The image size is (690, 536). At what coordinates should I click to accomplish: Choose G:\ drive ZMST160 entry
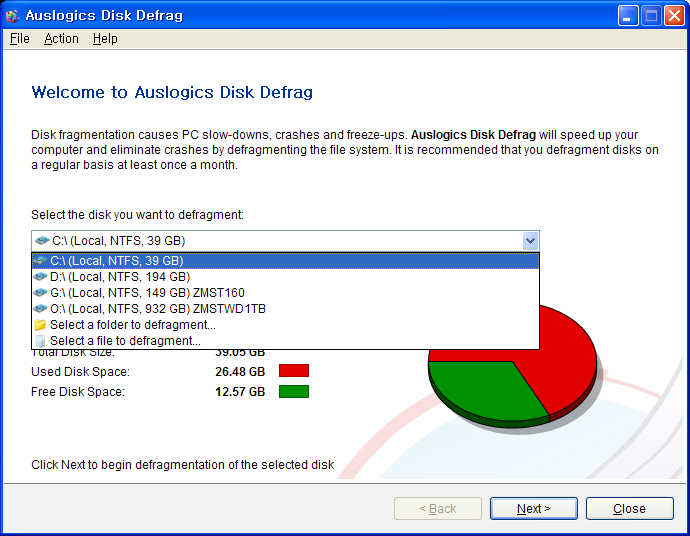click(x=286, y=293)
